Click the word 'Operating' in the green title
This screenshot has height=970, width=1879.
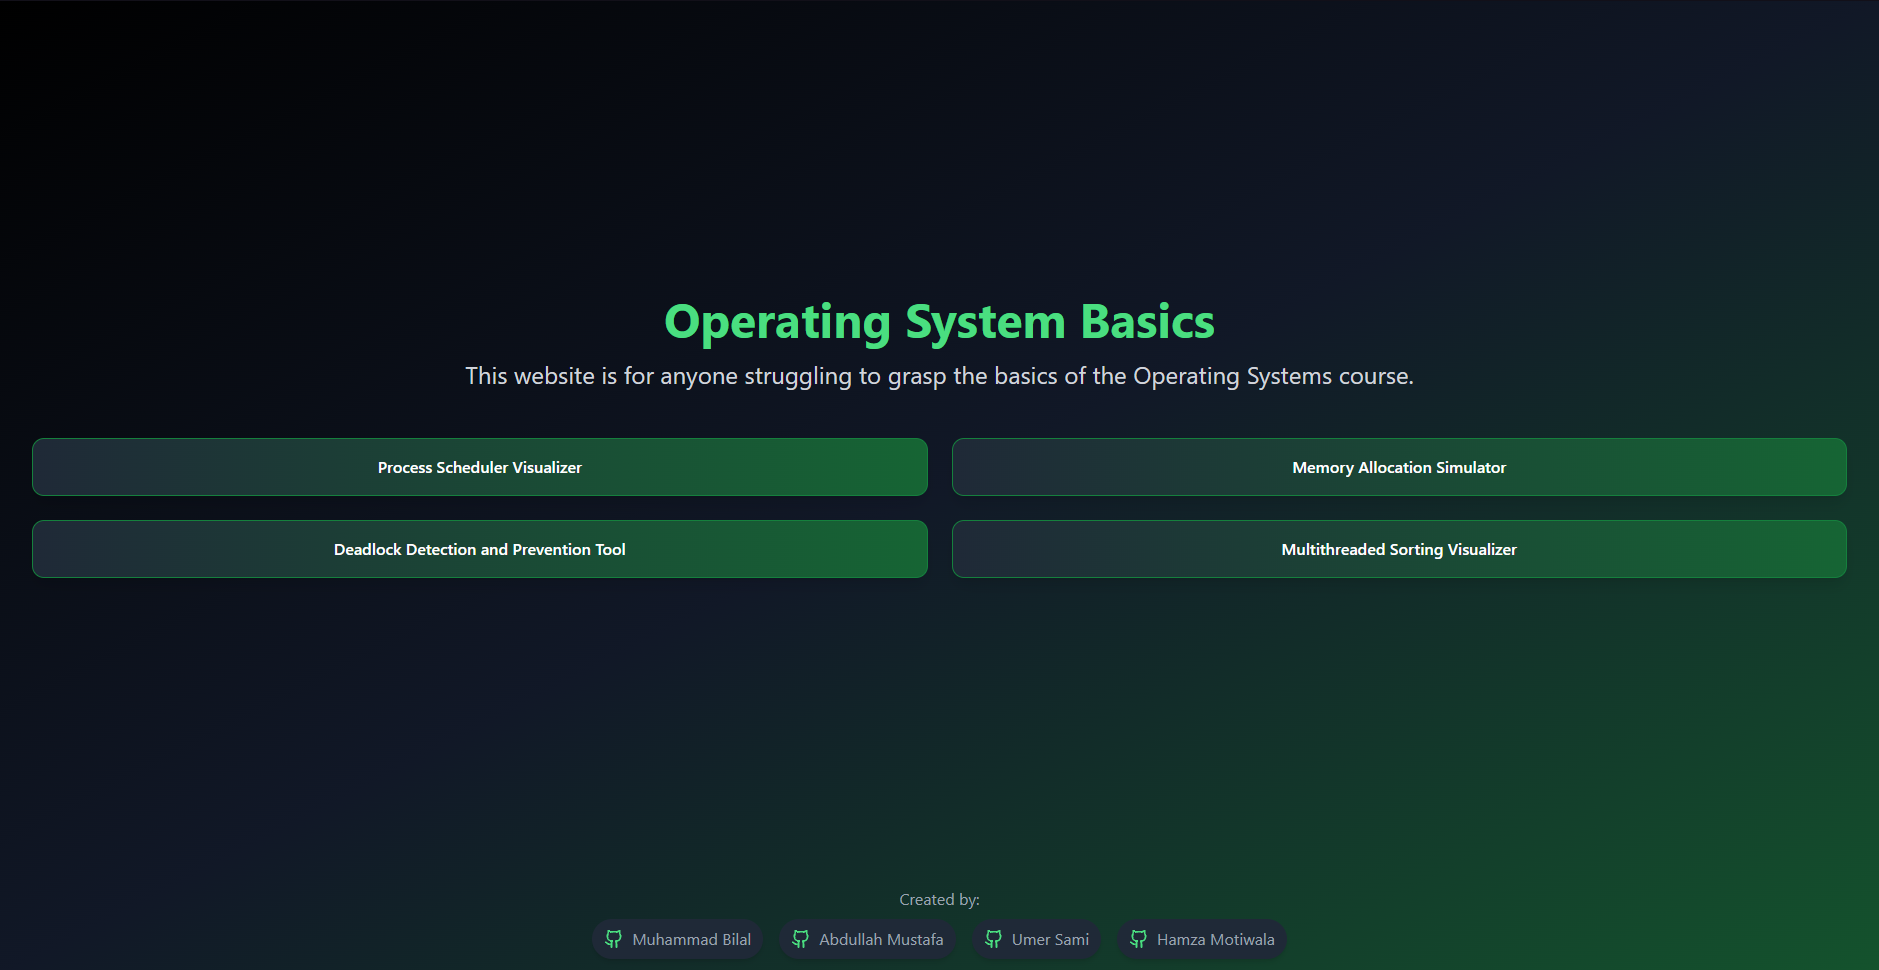777,322
